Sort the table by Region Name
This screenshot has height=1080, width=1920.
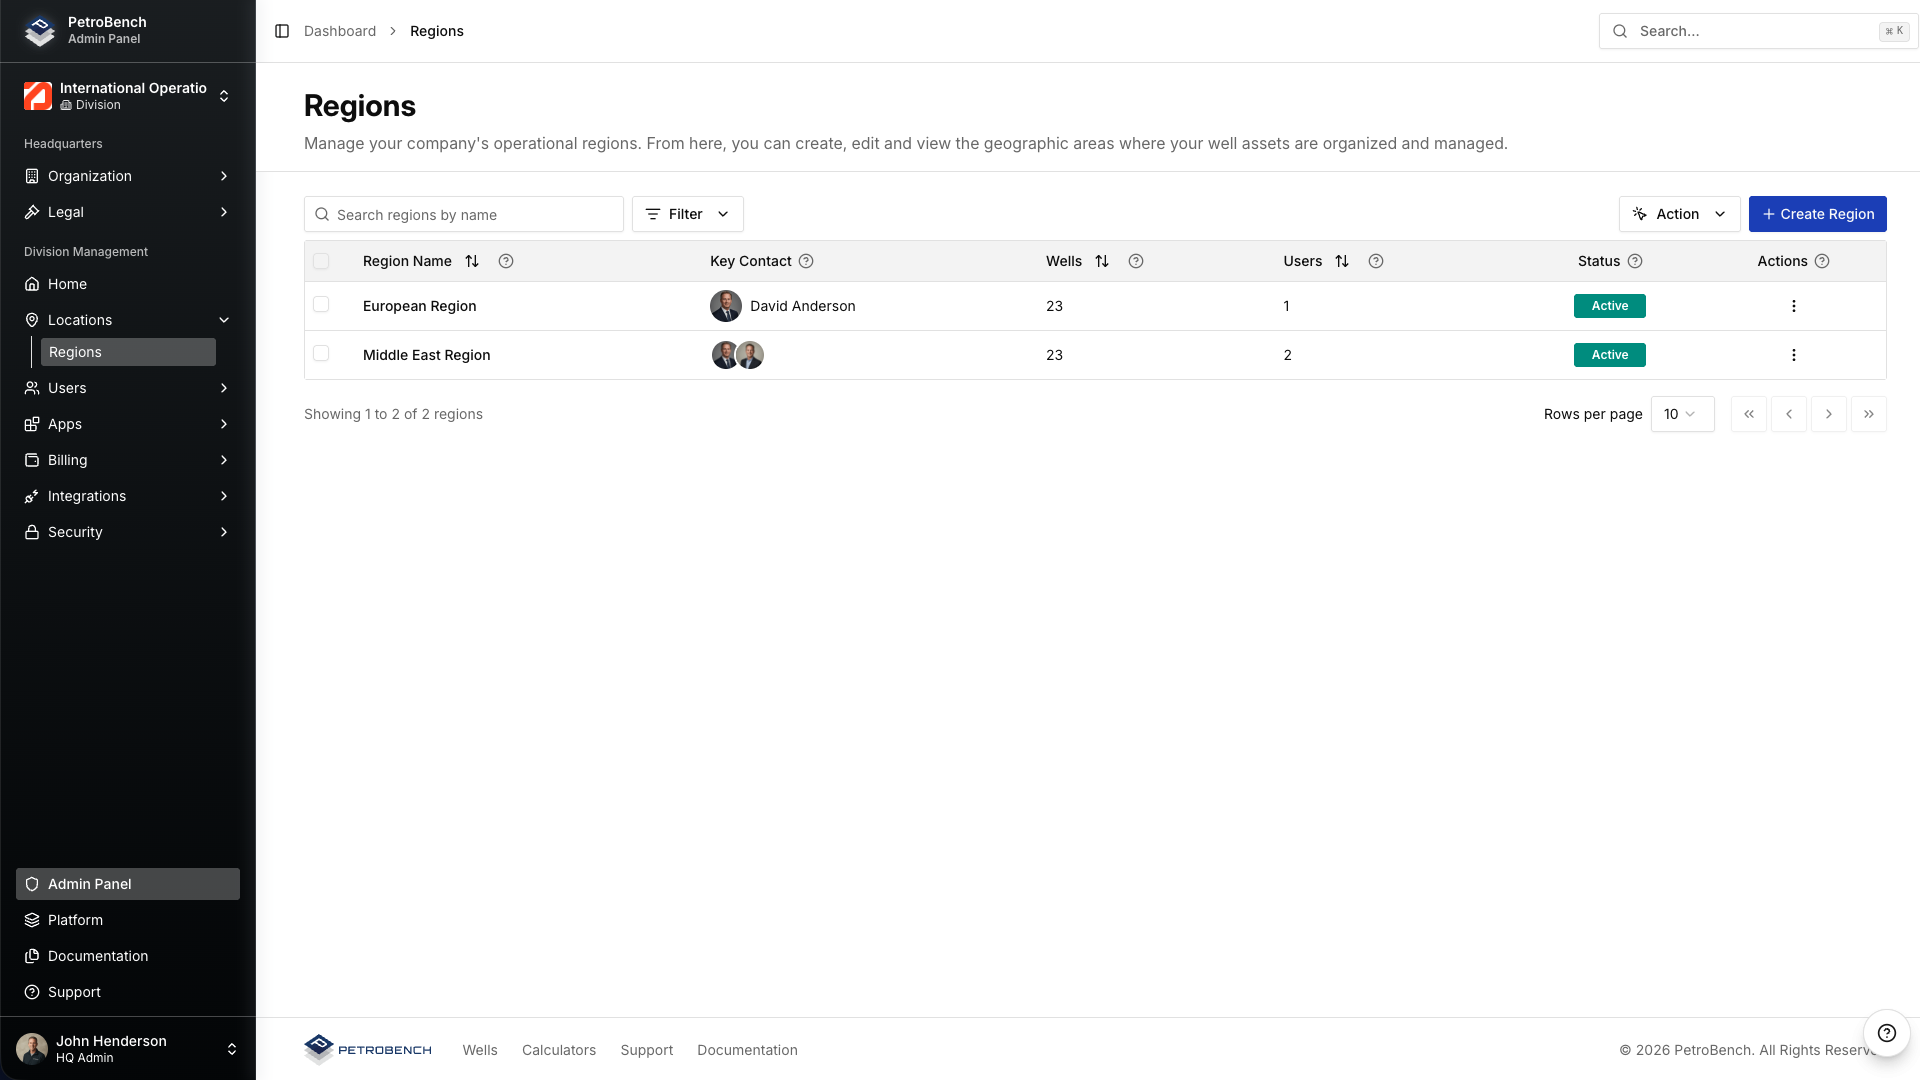[x=472, y=261]
